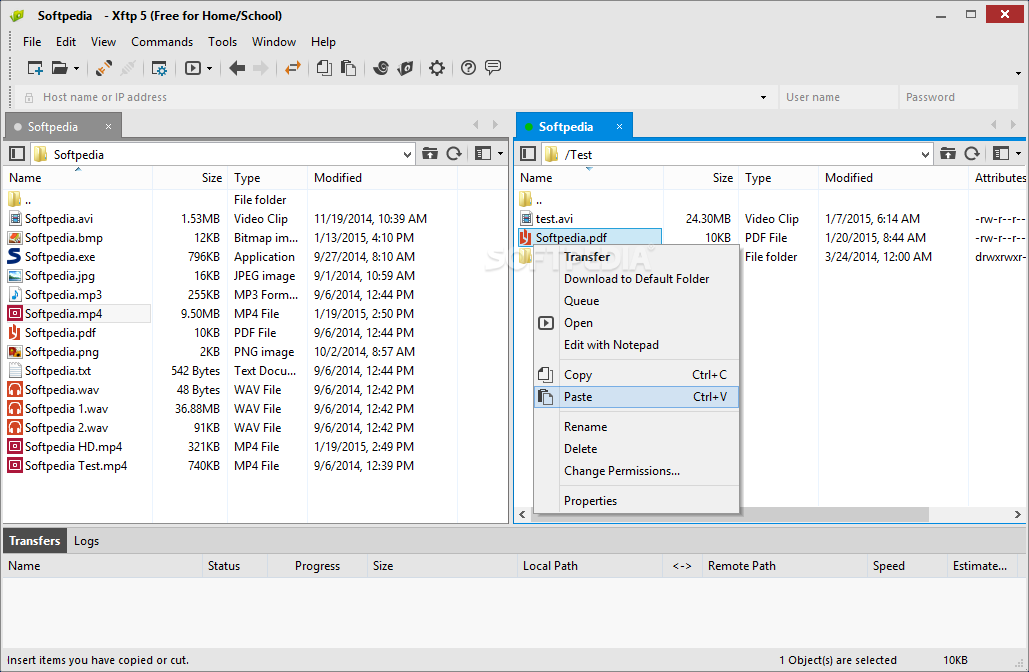Viewport: 1029px width, 672px height.
Task: Open the session properties gear-window icon
Action: 159,68
